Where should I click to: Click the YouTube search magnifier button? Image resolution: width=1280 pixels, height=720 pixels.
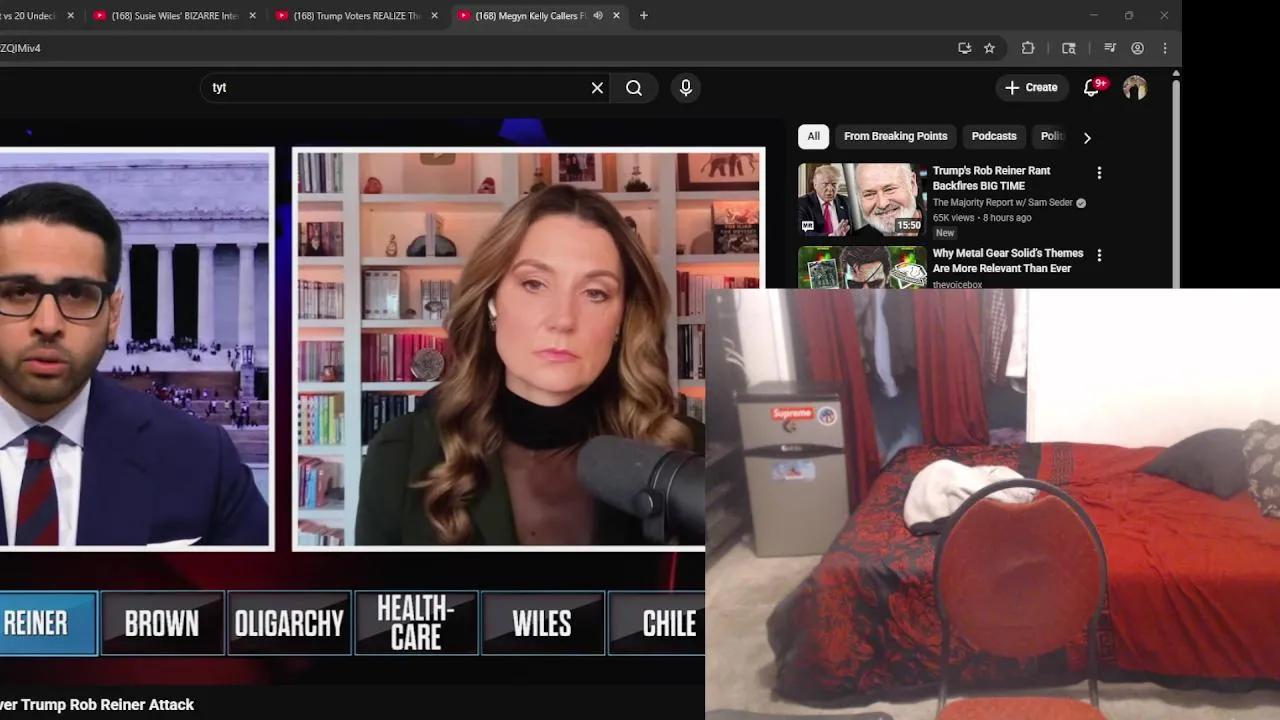[634, 88]
